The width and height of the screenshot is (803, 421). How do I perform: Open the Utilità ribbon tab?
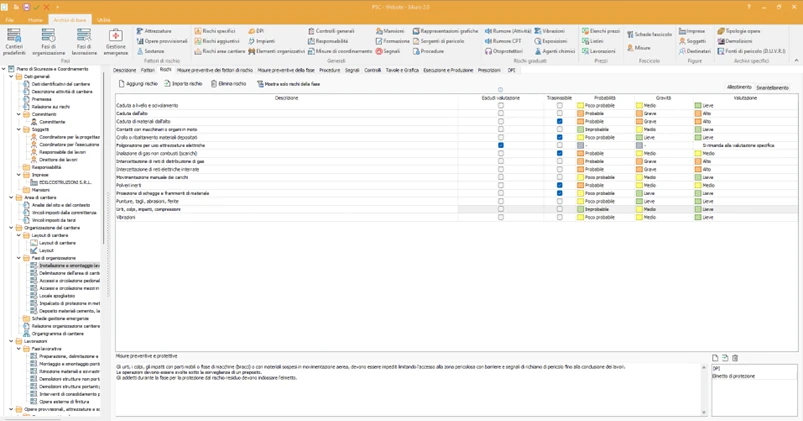(x=103, y=20)
